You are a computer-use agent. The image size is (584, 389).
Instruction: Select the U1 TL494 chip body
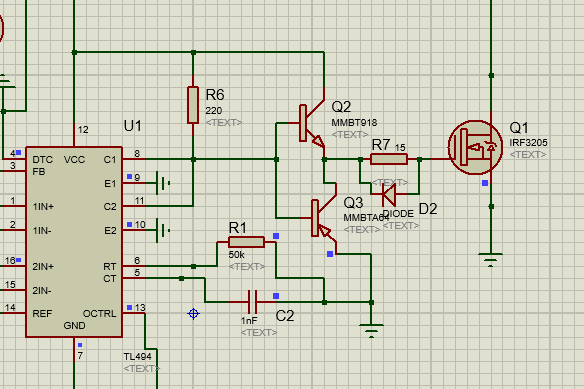[74, 242]
